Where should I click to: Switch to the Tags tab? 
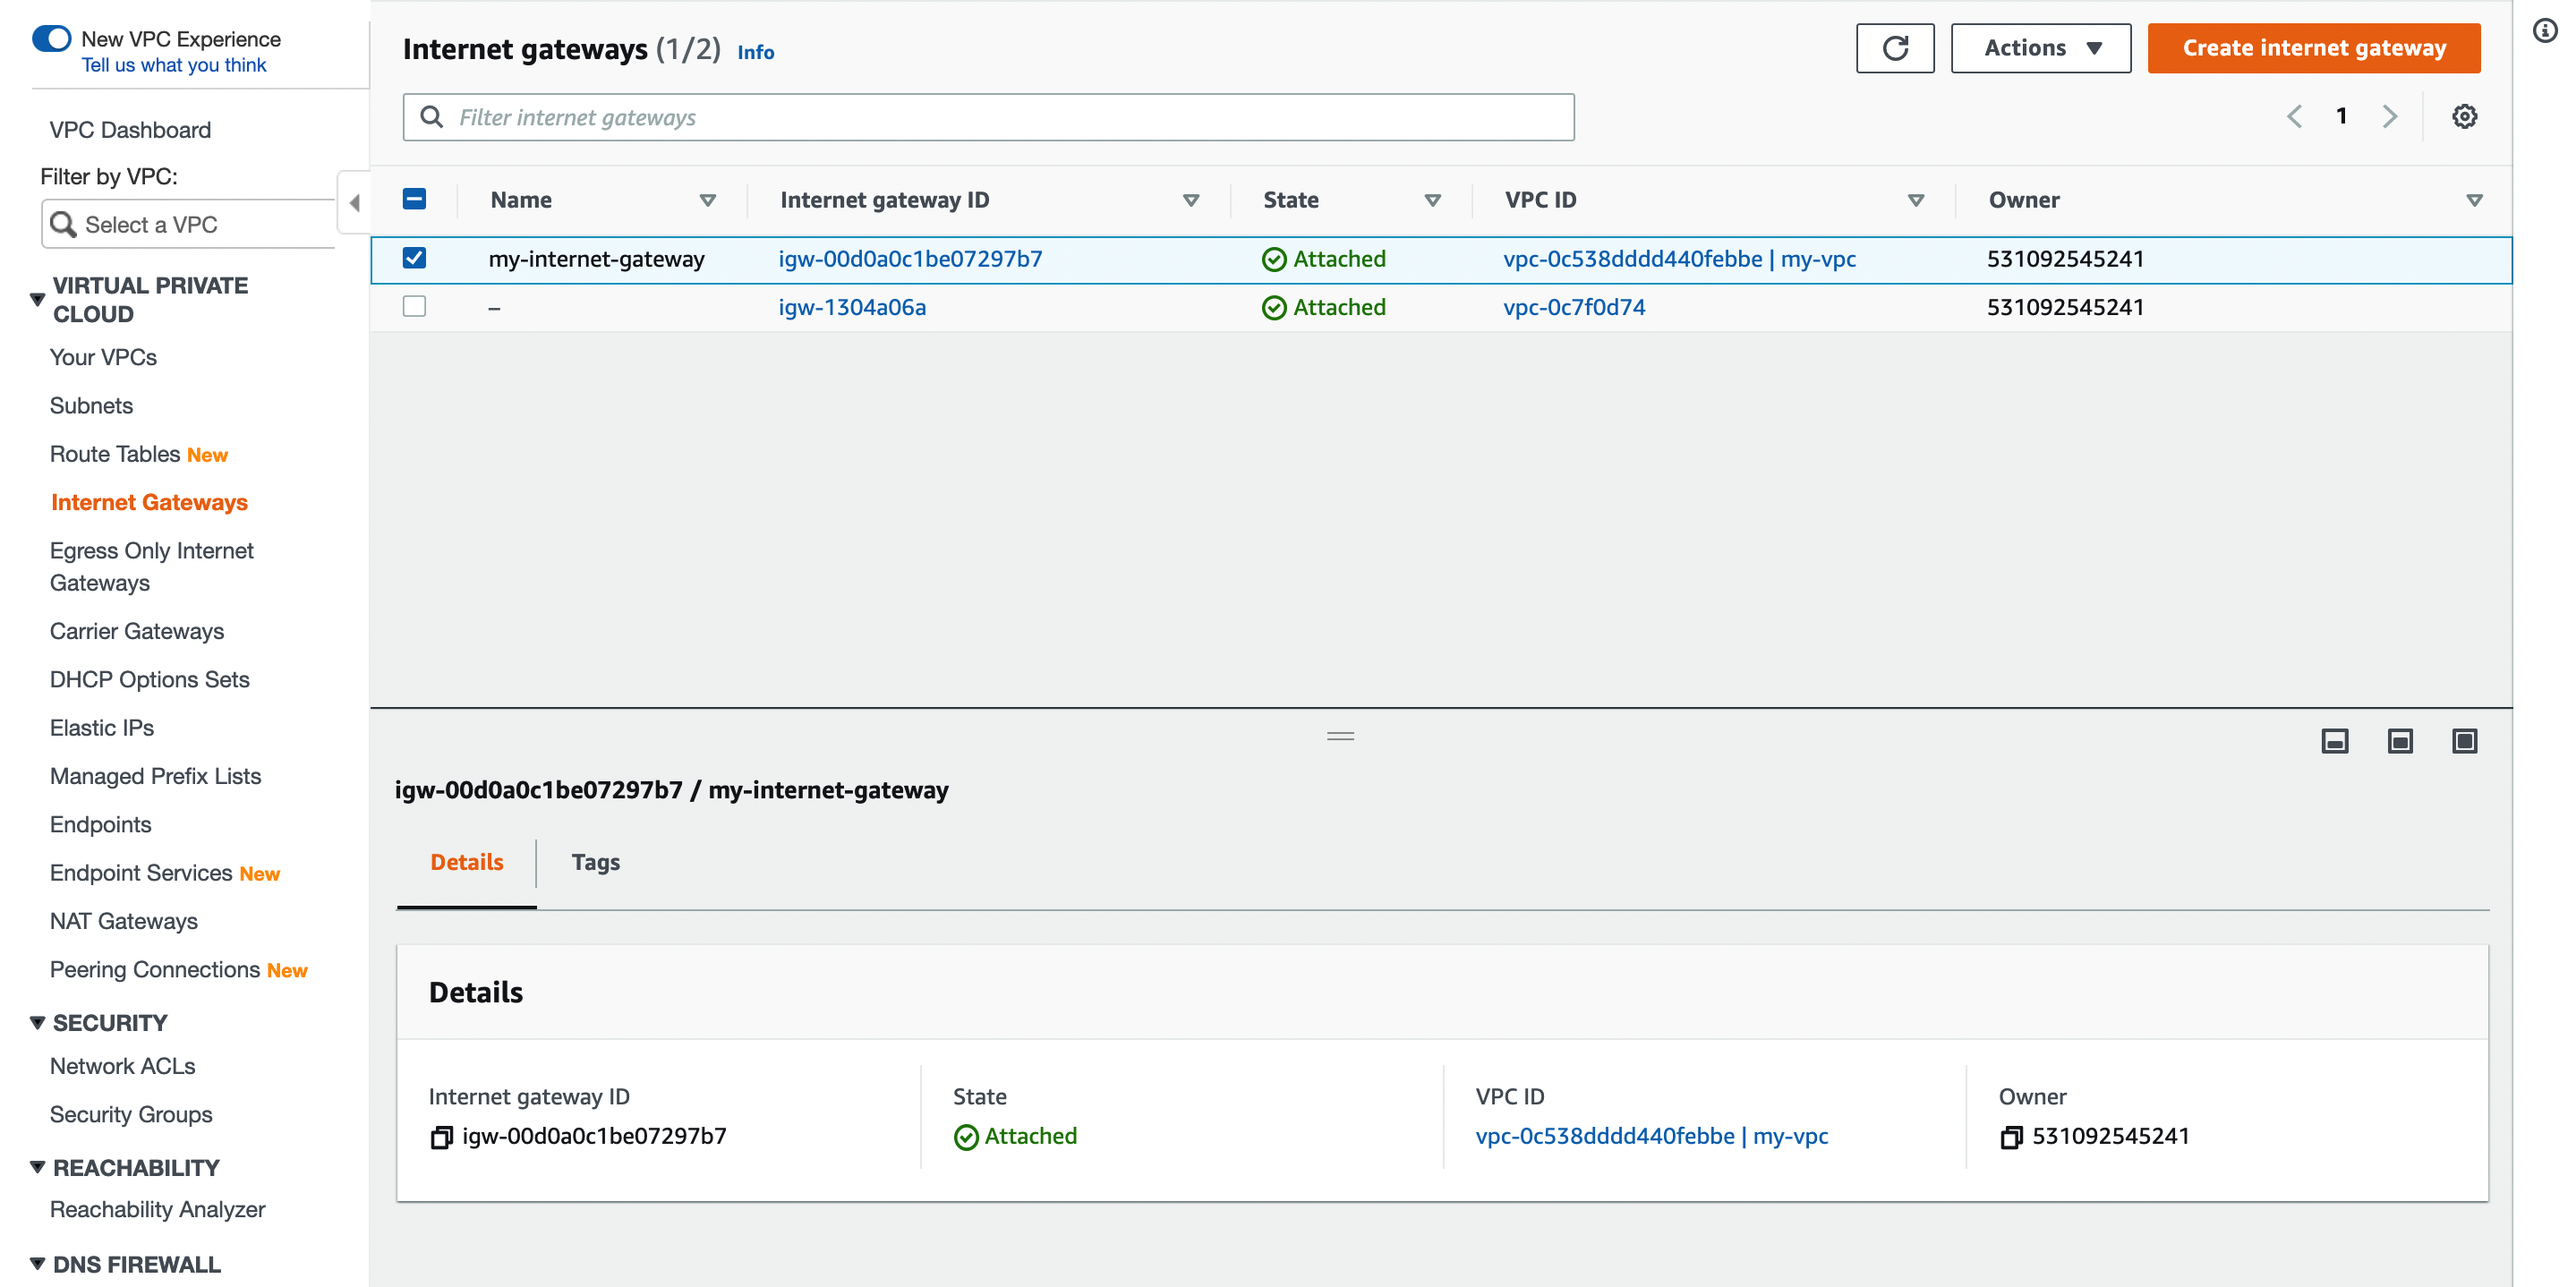[x=595, y=862]
